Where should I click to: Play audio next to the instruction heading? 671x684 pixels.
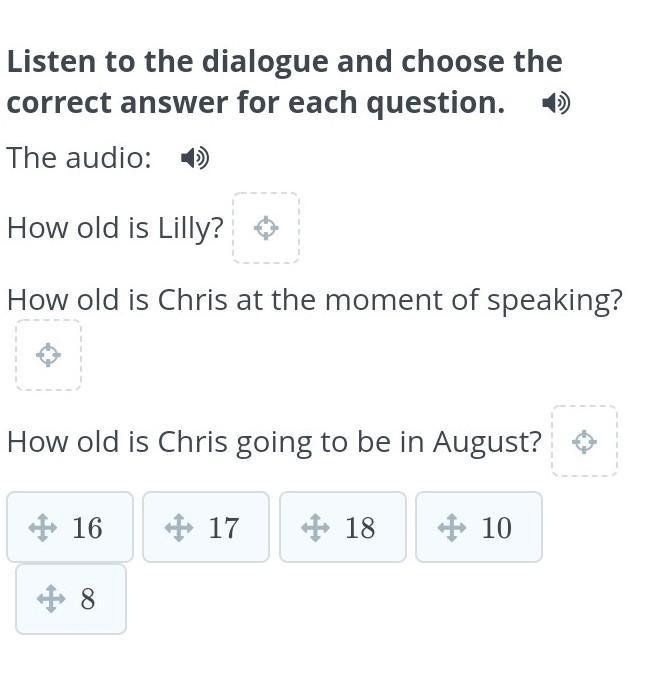(556, 103)
